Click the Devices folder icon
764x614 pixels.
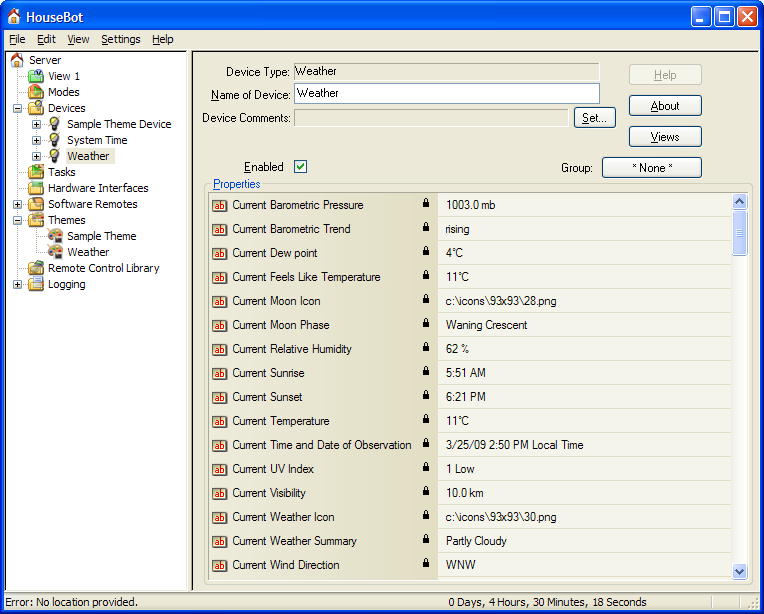(36, 108)
